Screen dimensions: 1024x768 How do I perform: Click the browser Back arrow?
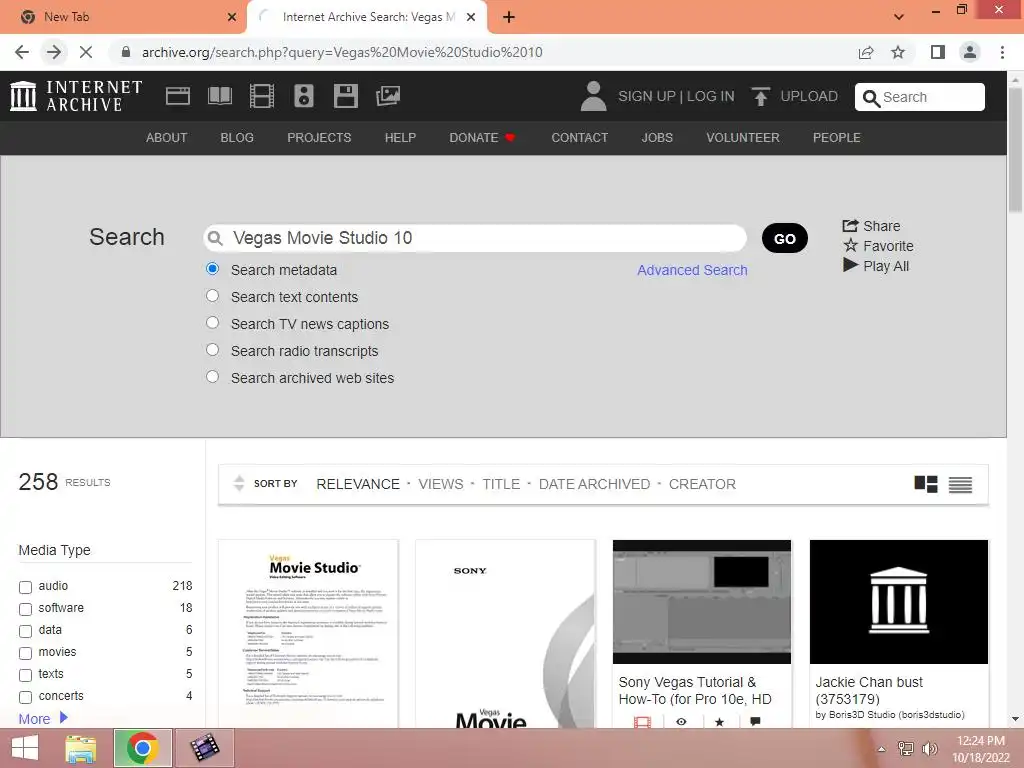[22, 52]
